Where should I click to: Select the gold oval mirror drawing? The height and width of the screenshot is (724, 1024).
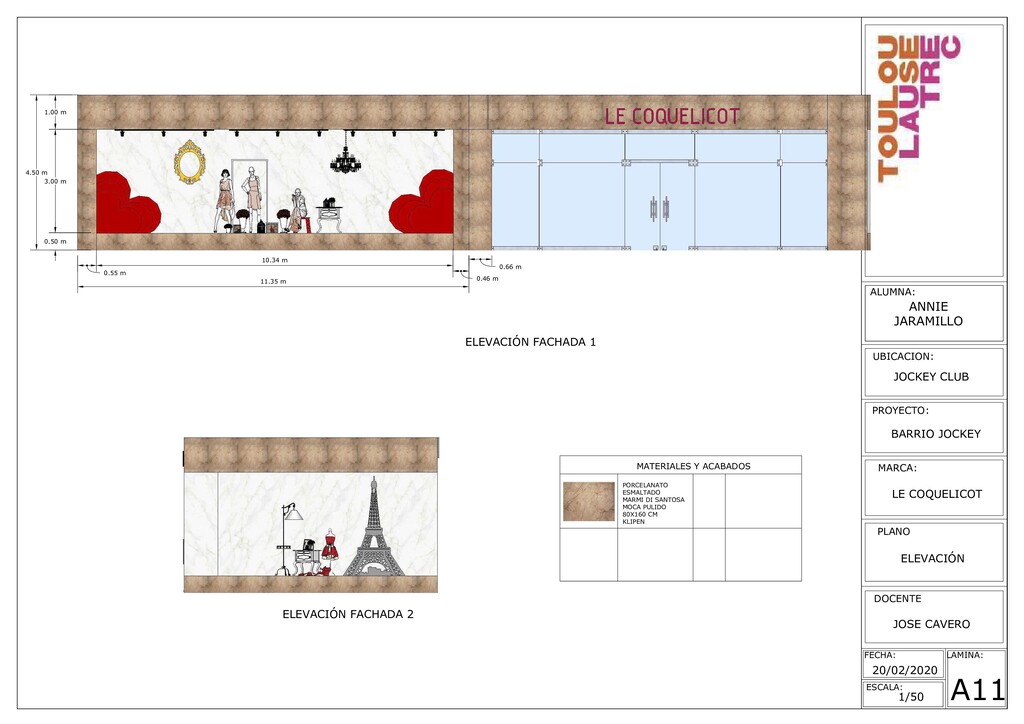(190, 162)
